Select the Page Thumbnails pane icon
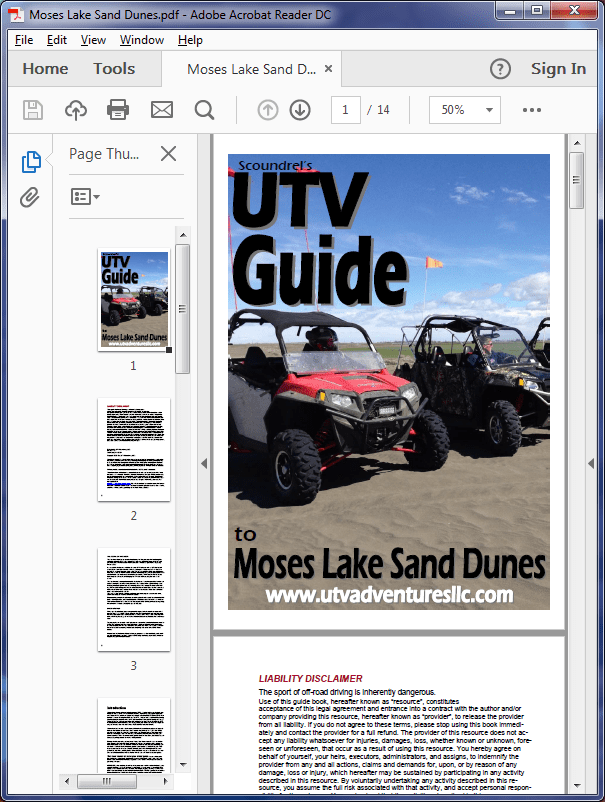Viewport: 605px width, 802px height. coord(31,162)
